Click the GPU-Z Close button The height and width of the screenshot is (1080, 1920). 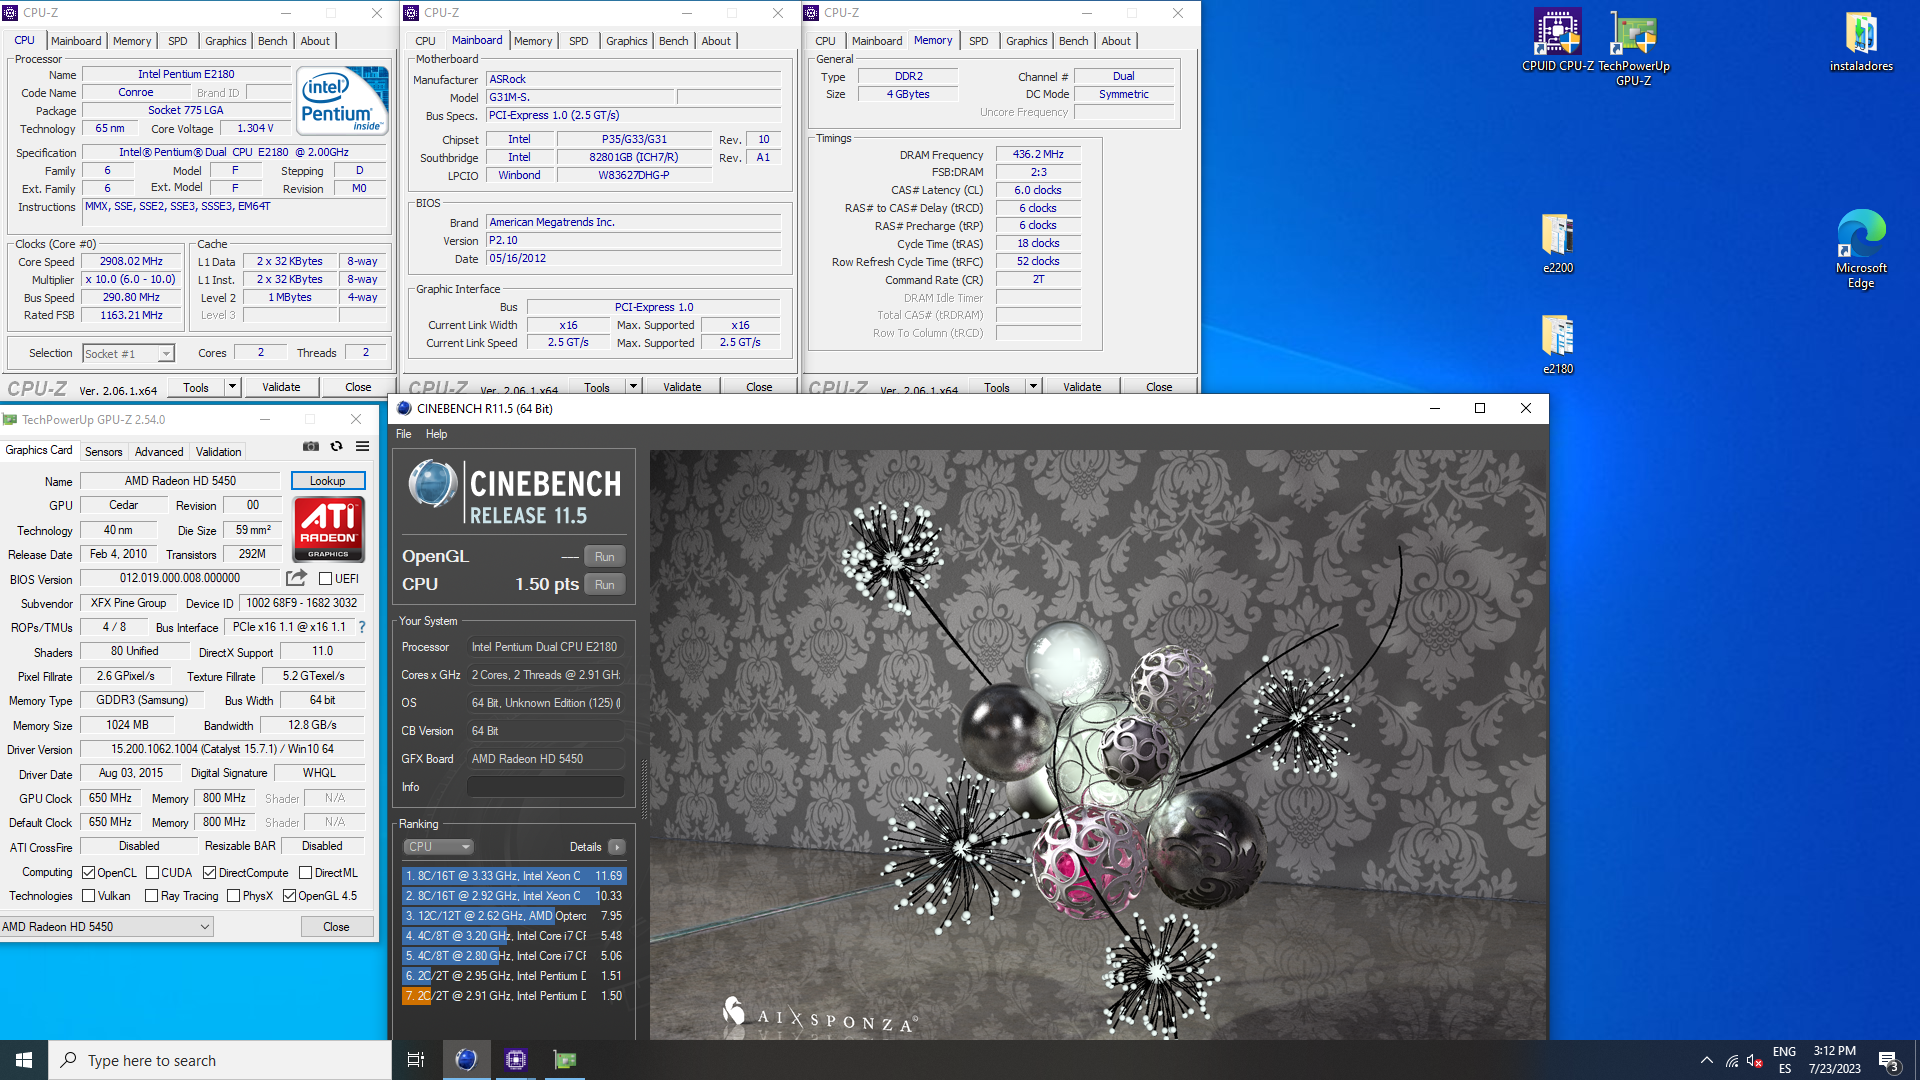(x=337, y=927)
